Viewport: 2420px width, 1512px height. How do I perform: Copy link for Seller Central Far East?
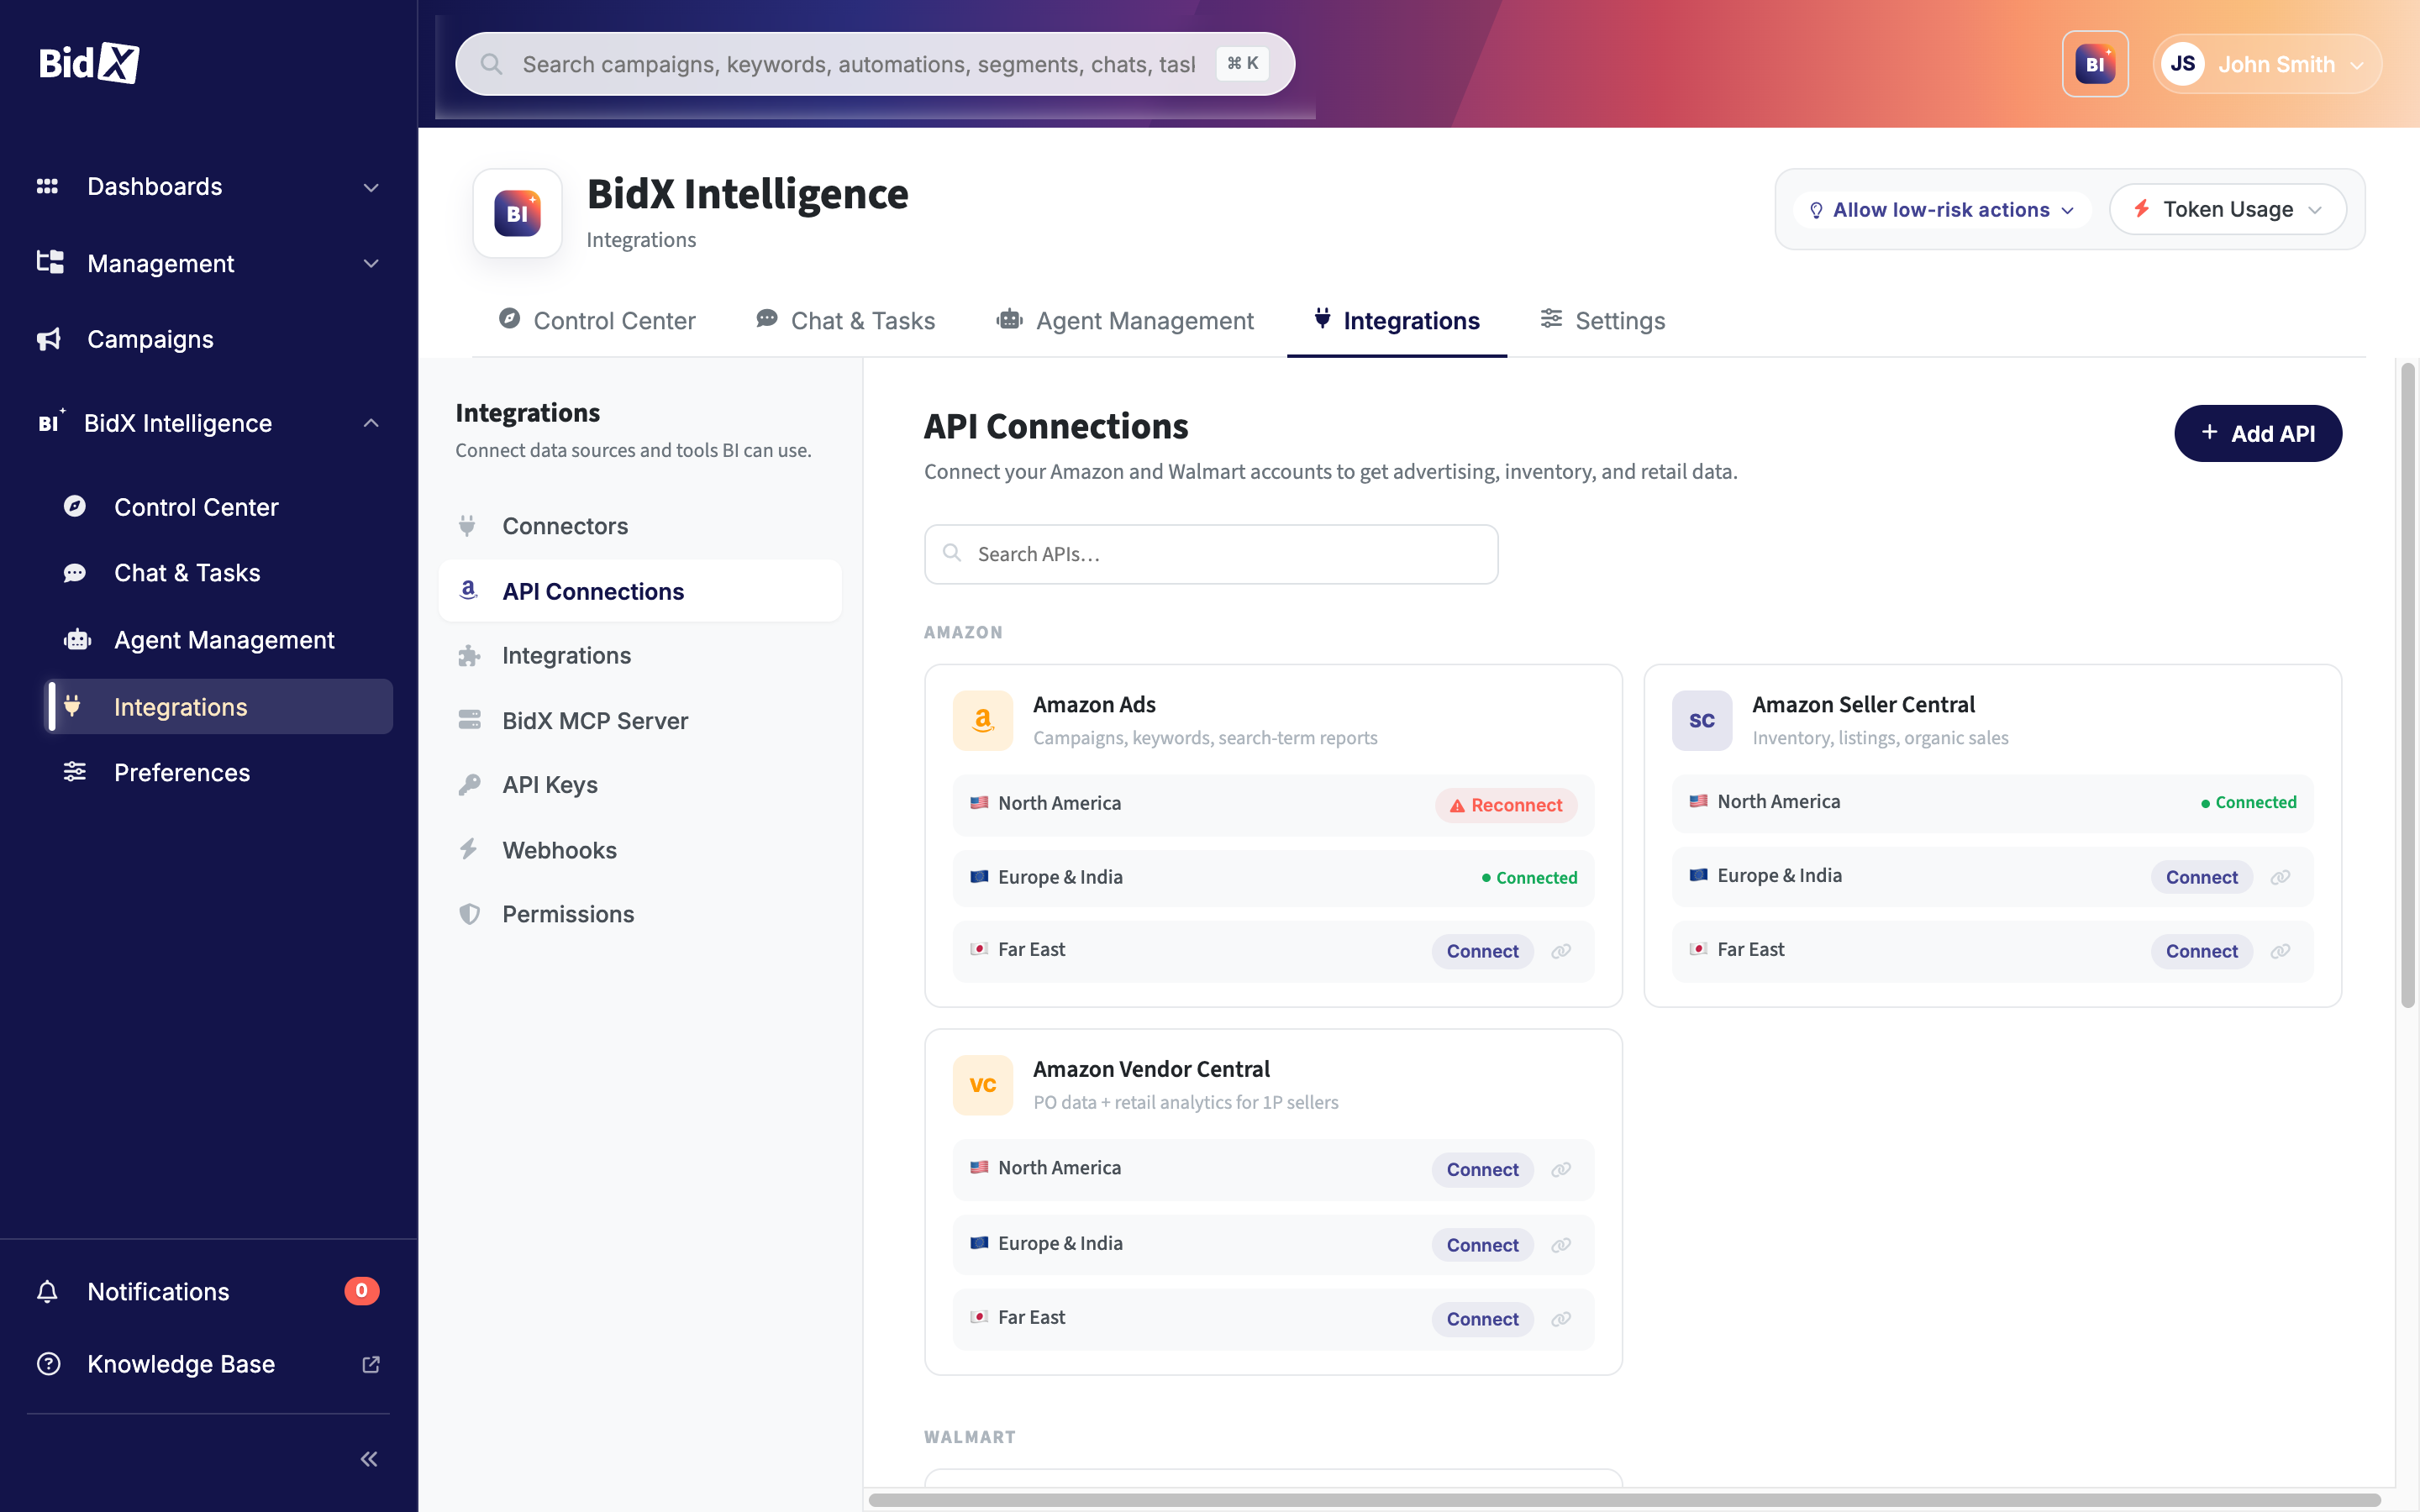pyautogui.click(x=2280, y=951)
